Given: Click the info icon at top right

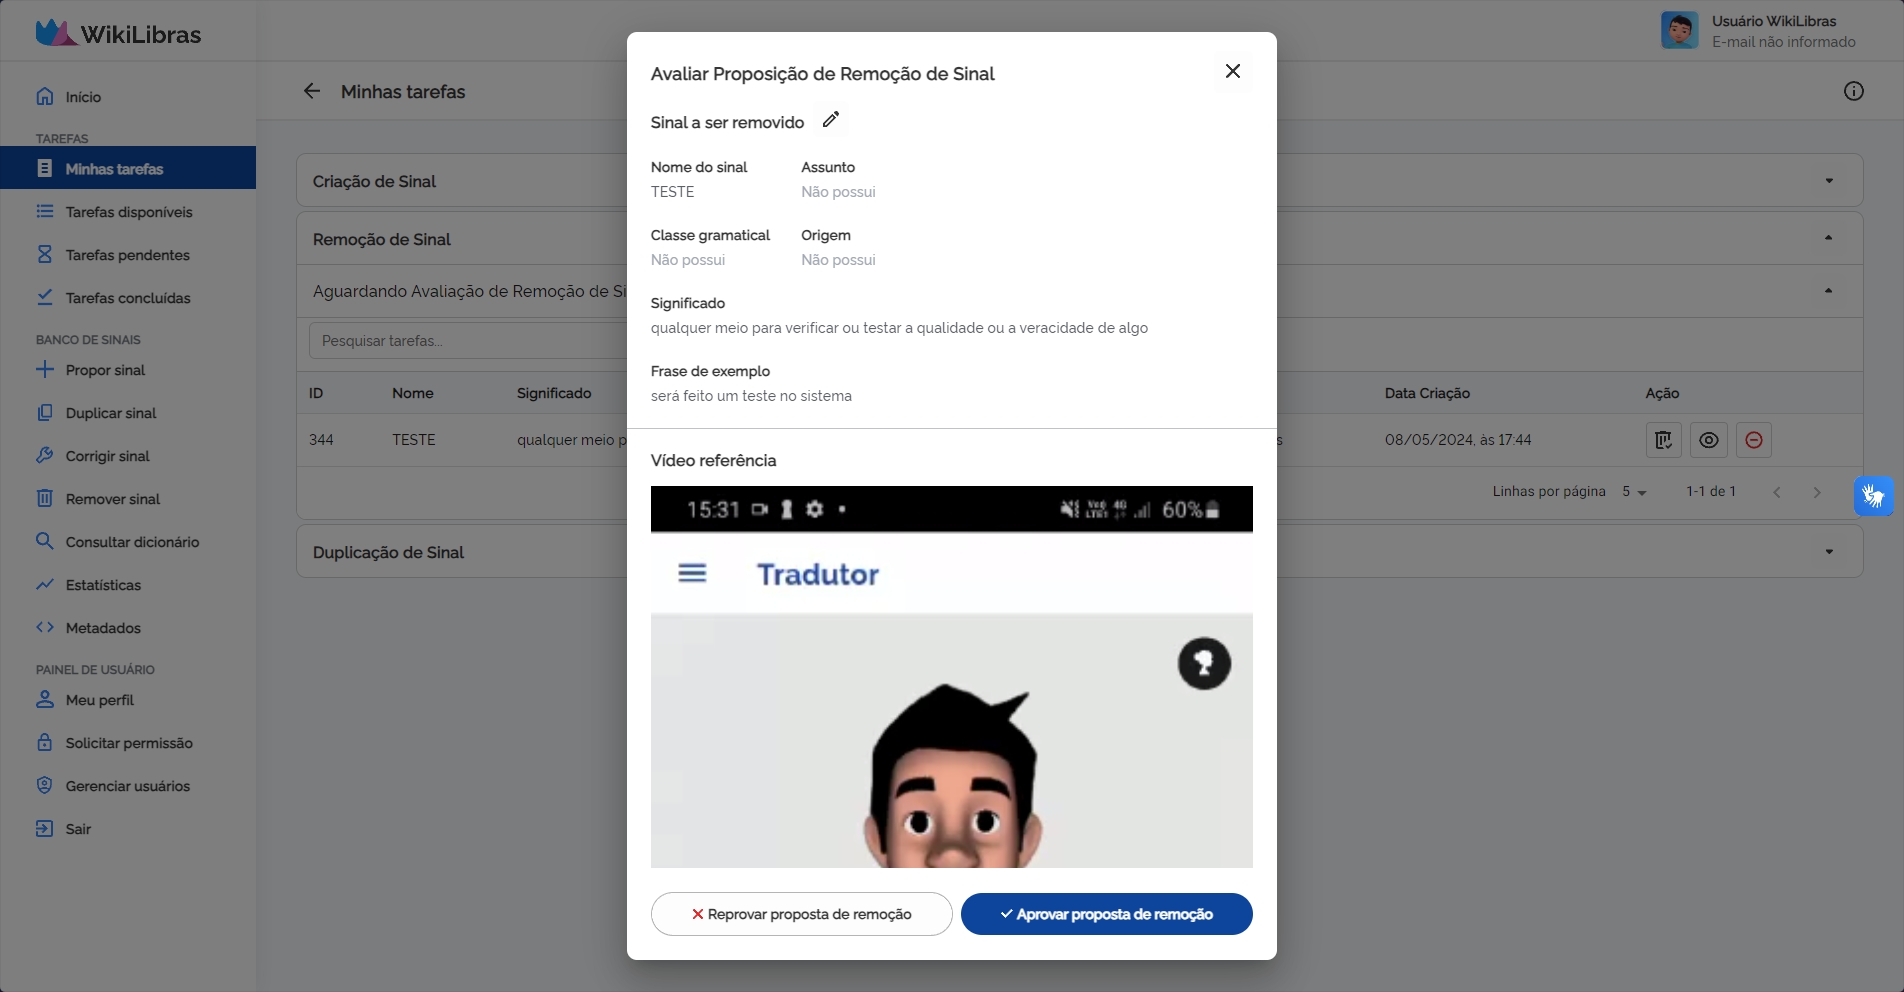Looking at the screenshot, I should (1853, 92).
